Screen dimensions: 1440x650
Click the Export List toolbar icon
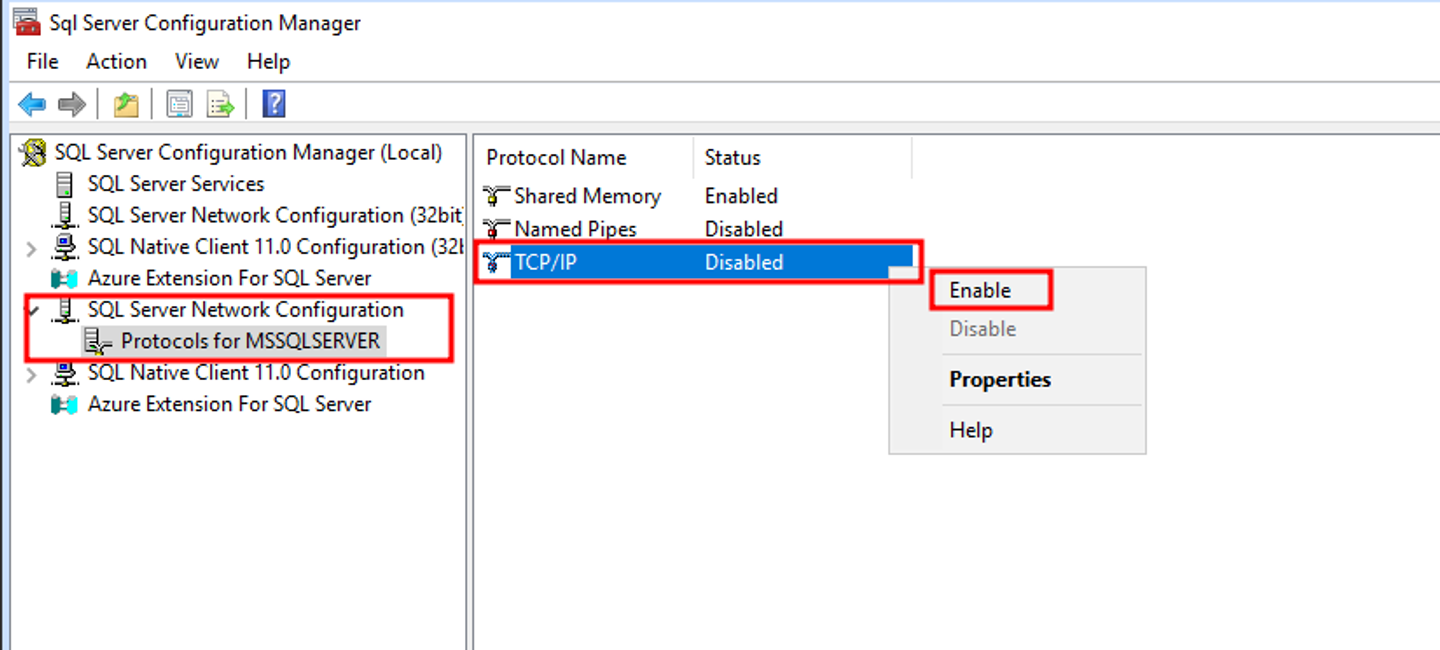pos(220,104)
